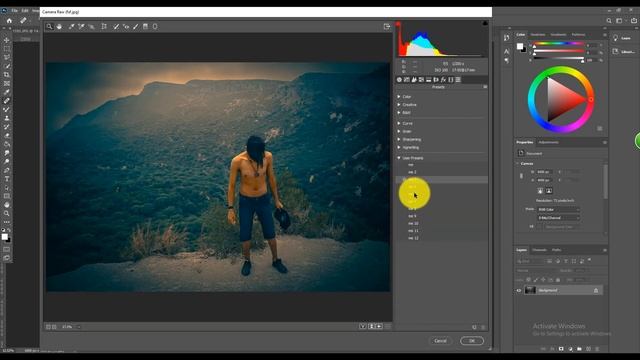Select the Transform tool in Camera Raw
Image resolution: width=640 pixels, height=360 pixels.
point(104,27)
